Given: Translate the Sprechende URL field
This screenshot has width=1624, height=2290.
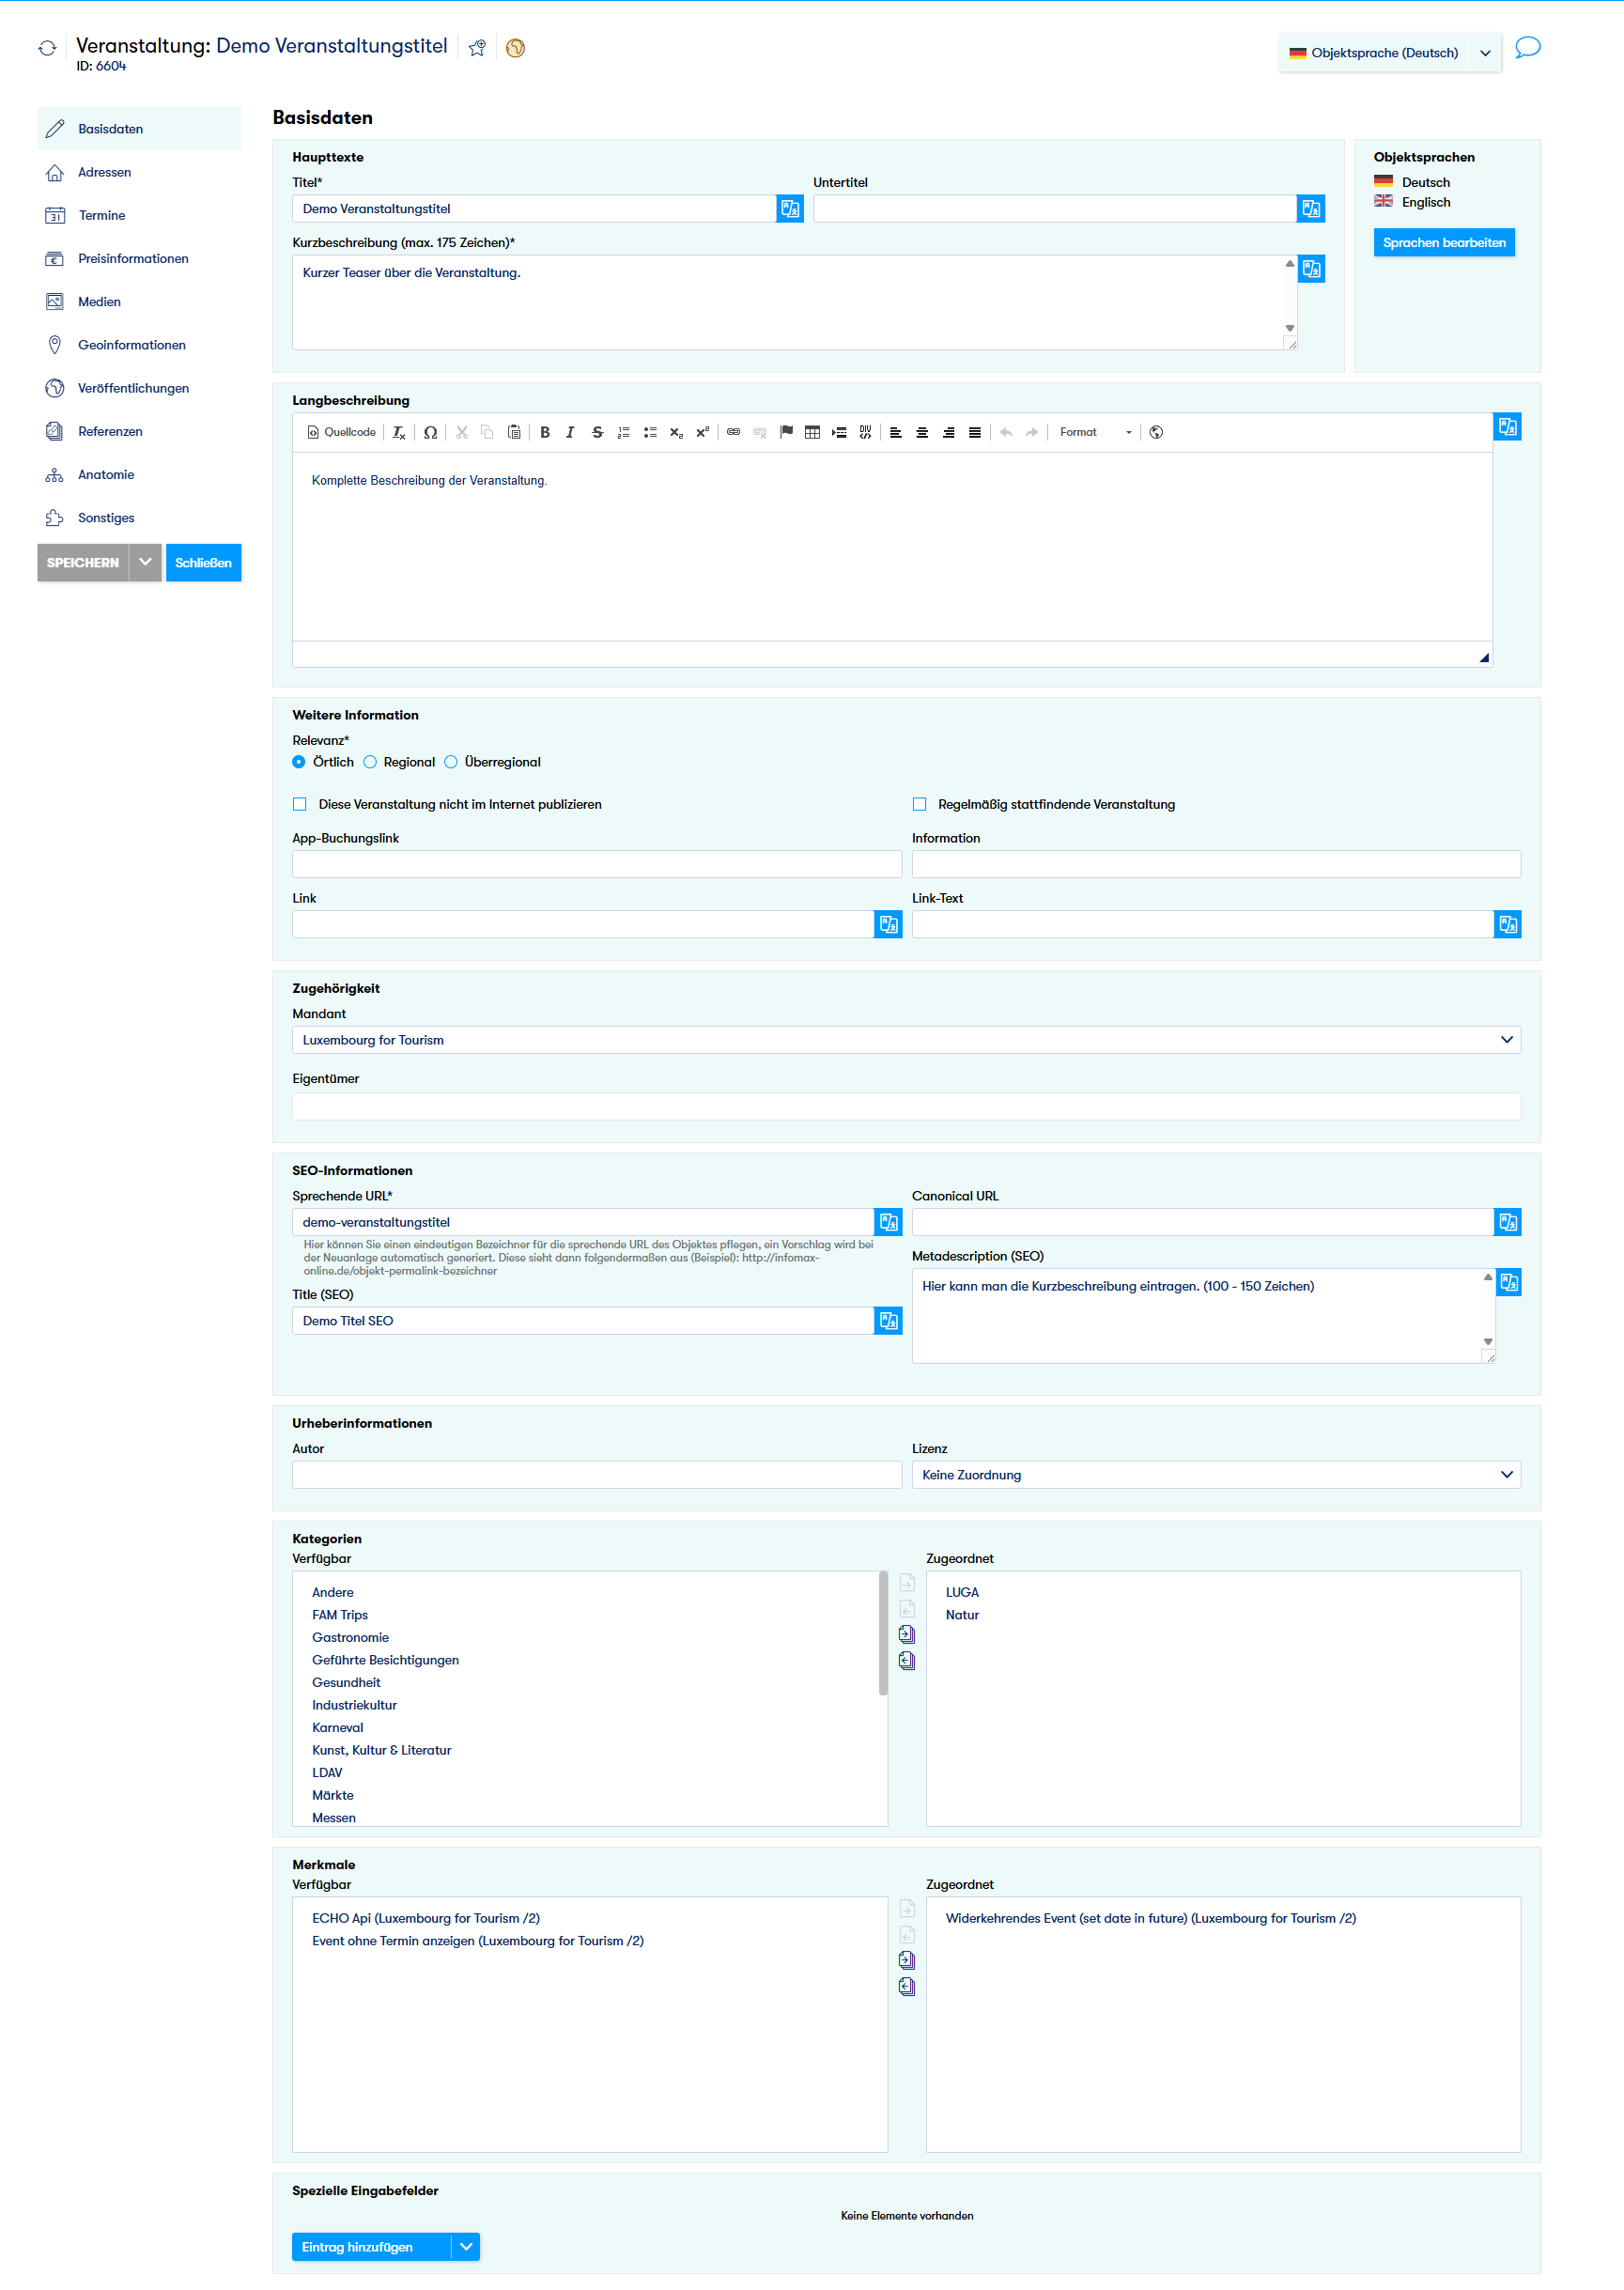Looking at the screenshot, I should 888,1222.
